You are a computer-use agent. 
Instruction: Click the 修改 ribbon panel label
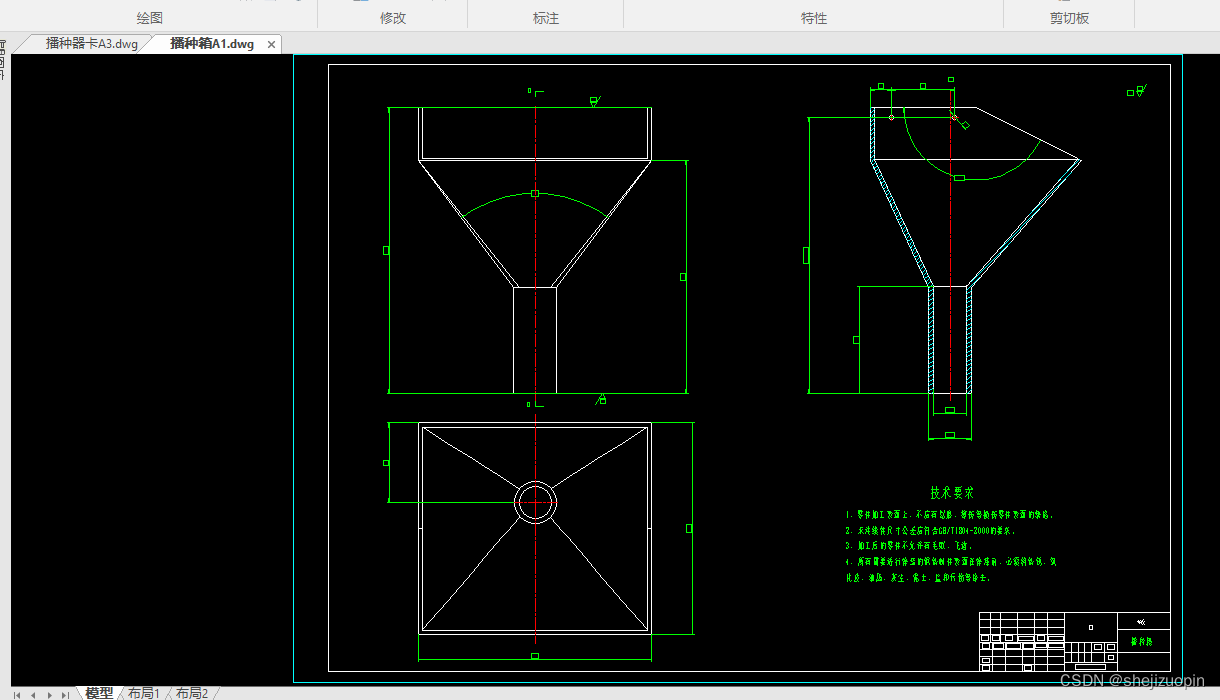394,18
